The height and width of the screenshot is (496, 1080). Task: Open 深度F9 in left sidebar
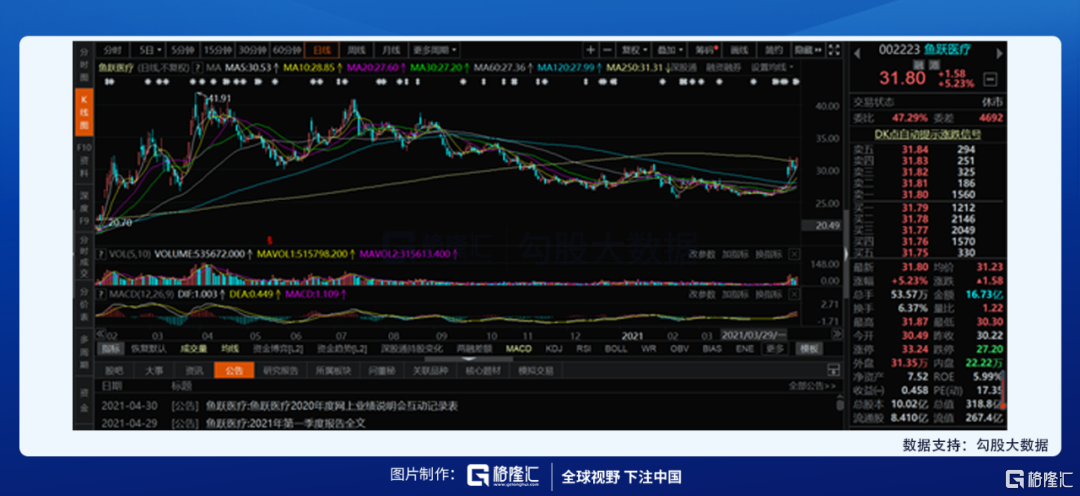click(83, 209)
